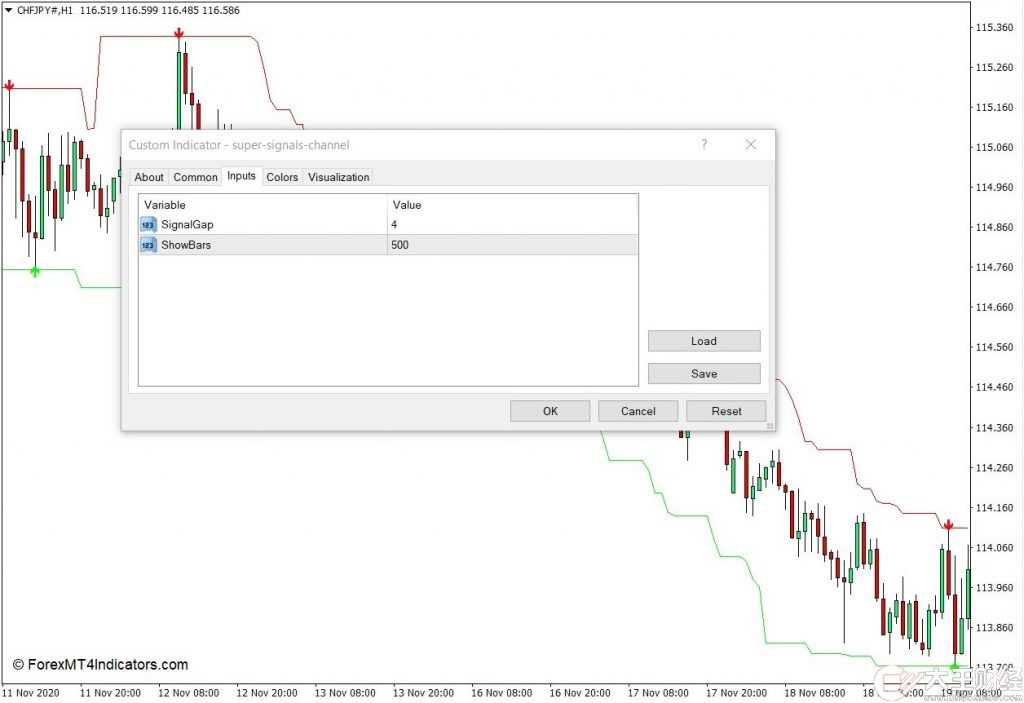1024x703 pixels.
Task: Click the CHFJPY chart menu triangle
Action: pyautogui.click(x=8, y=10)
